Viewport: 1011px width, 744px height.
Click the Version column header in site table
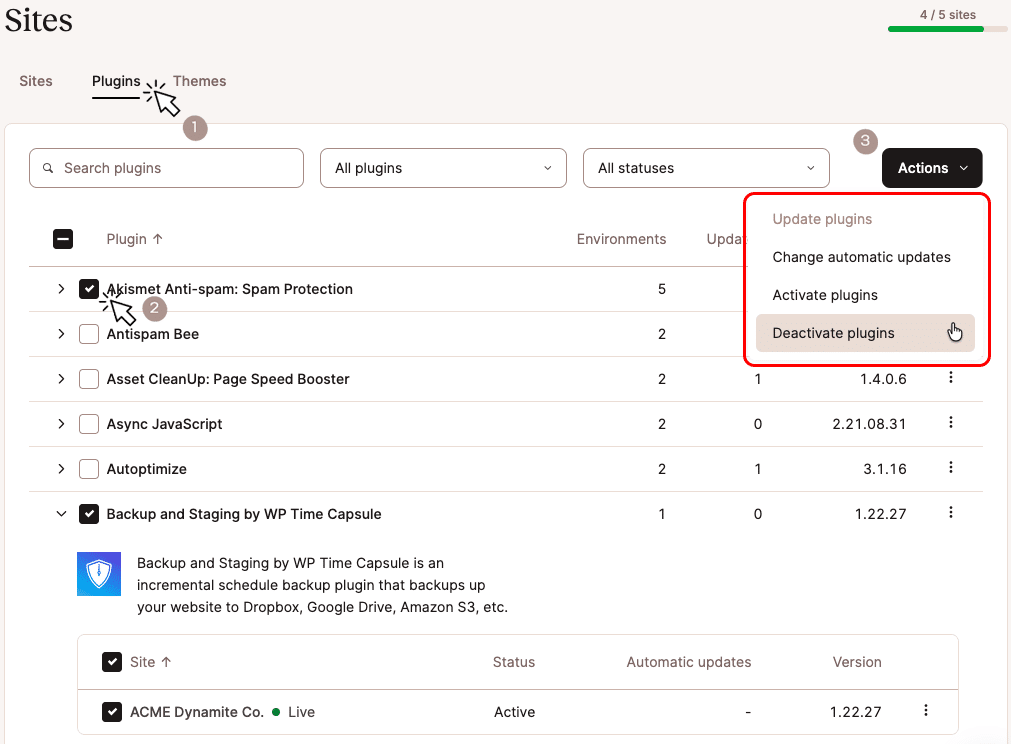pyautogui.click(x=857, y=662)
